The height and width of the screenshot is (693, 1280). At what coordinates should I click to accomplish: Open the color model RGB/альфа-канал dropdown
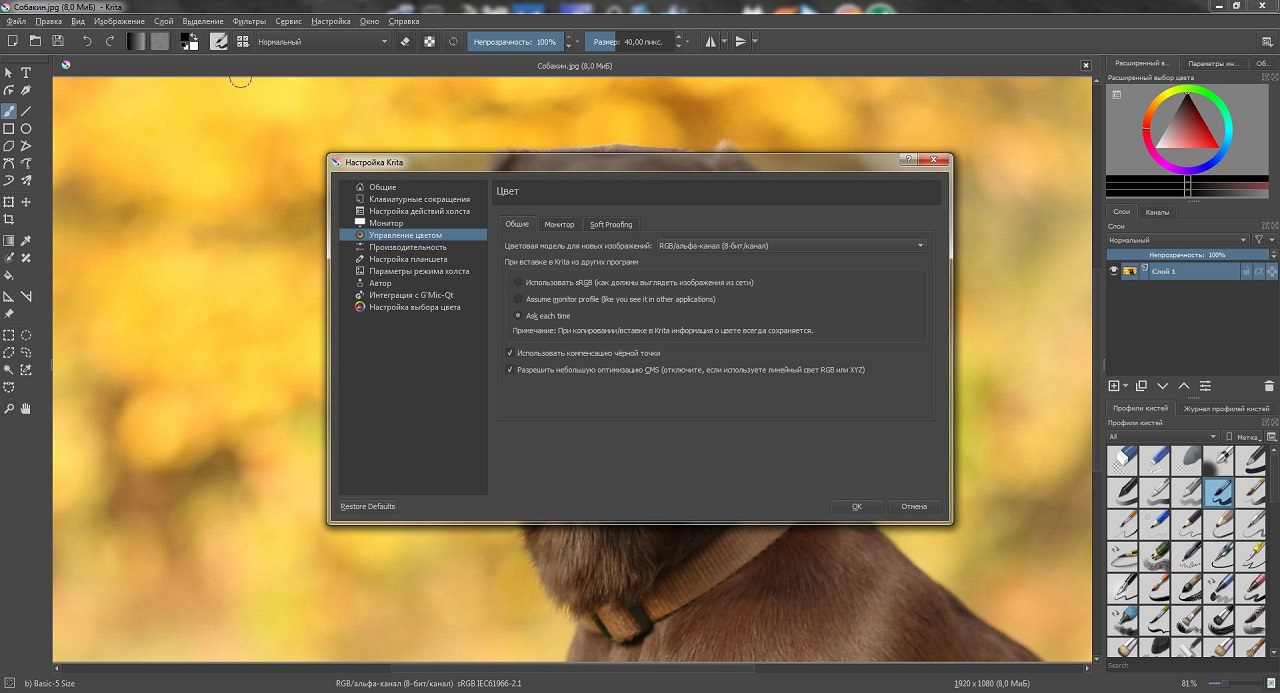tap(790, 245)
